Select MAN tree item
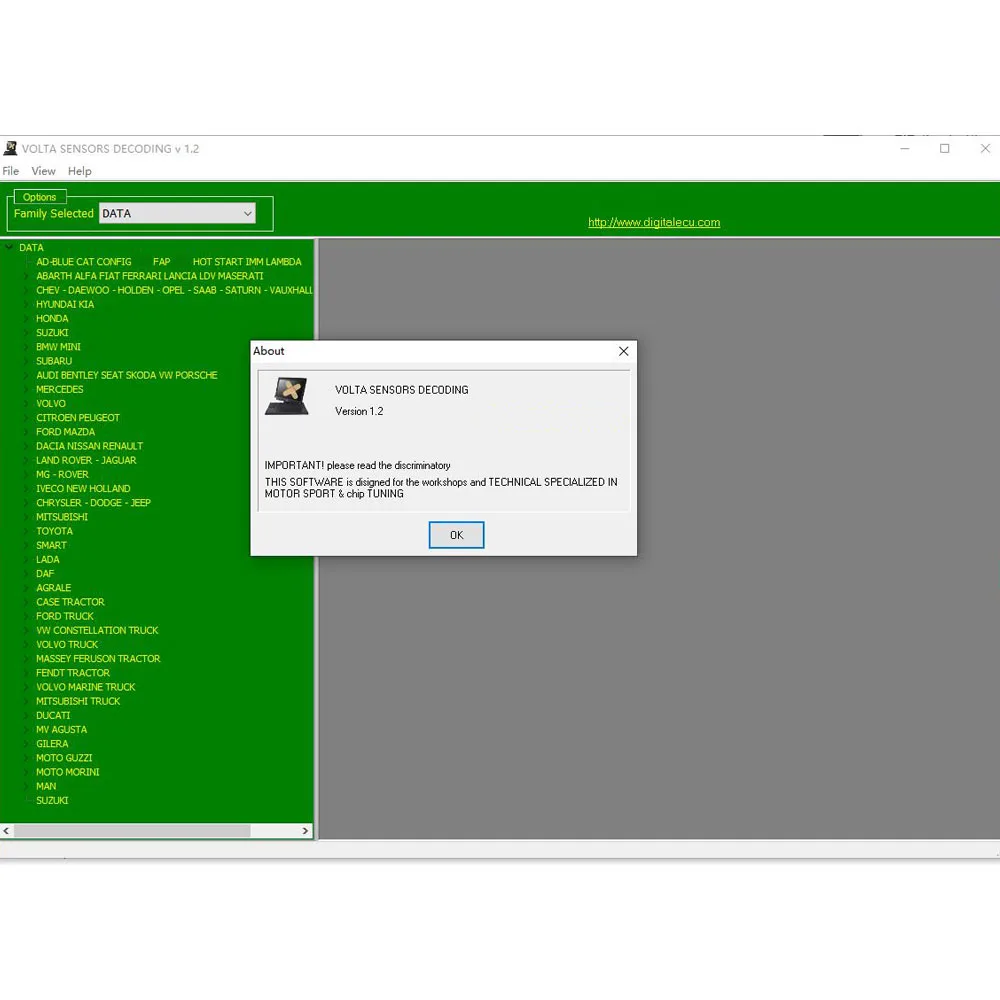Image resolution: width=1000 pixels, height=1000 pixels. point(46,786)
